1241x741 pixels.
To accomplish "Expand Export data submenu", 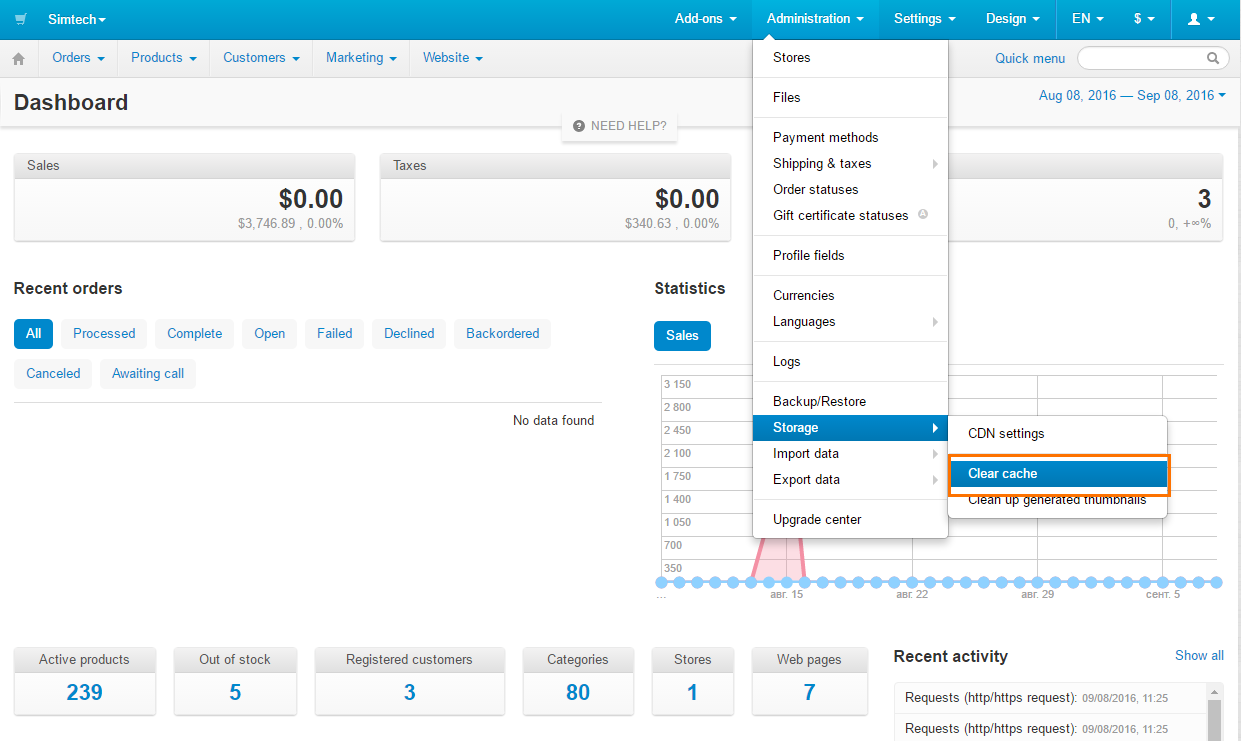I will click(x=850, y=480).
